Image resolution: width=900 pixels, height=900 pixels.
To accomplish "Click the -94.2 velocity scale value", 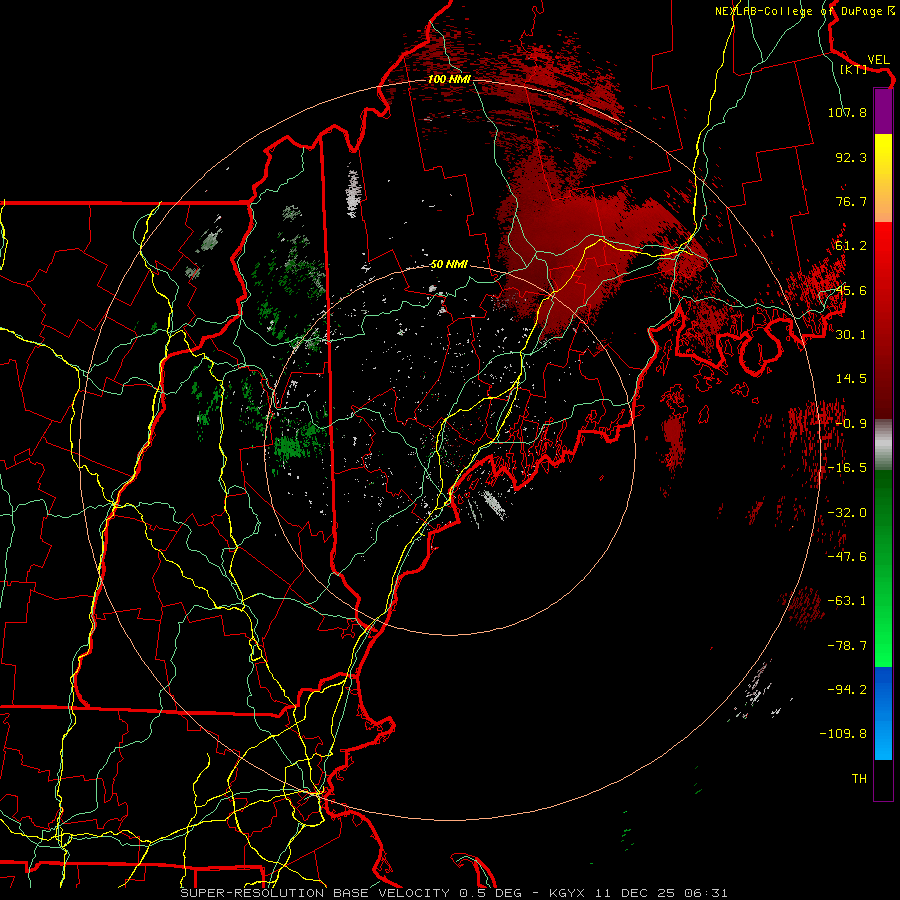I will [847, 690].
